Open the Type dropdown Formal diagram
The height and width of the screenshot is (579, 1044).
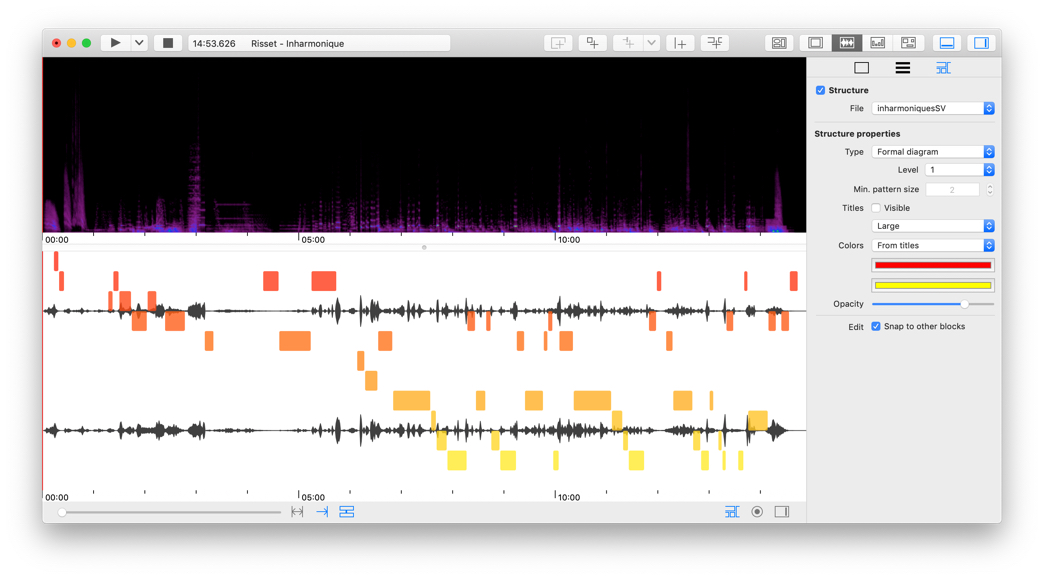pyautogui.click(x=933, y=152)
